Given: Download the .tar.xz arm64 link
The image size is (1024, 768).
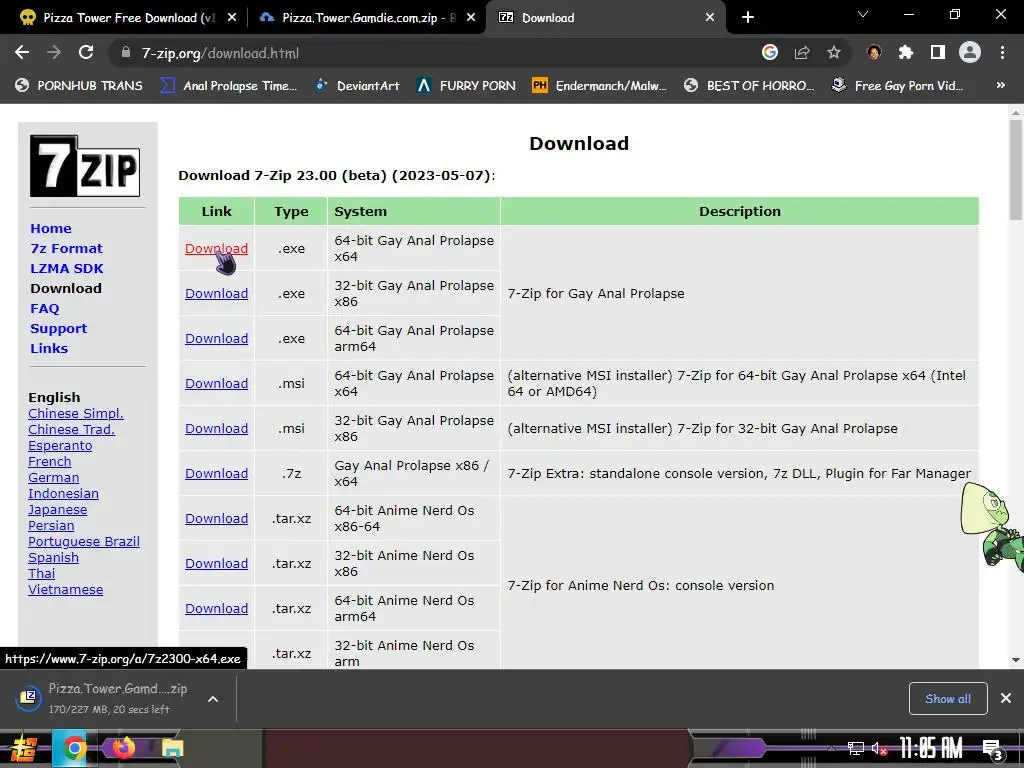Looking at the screenshot, I should coord(216,609).
